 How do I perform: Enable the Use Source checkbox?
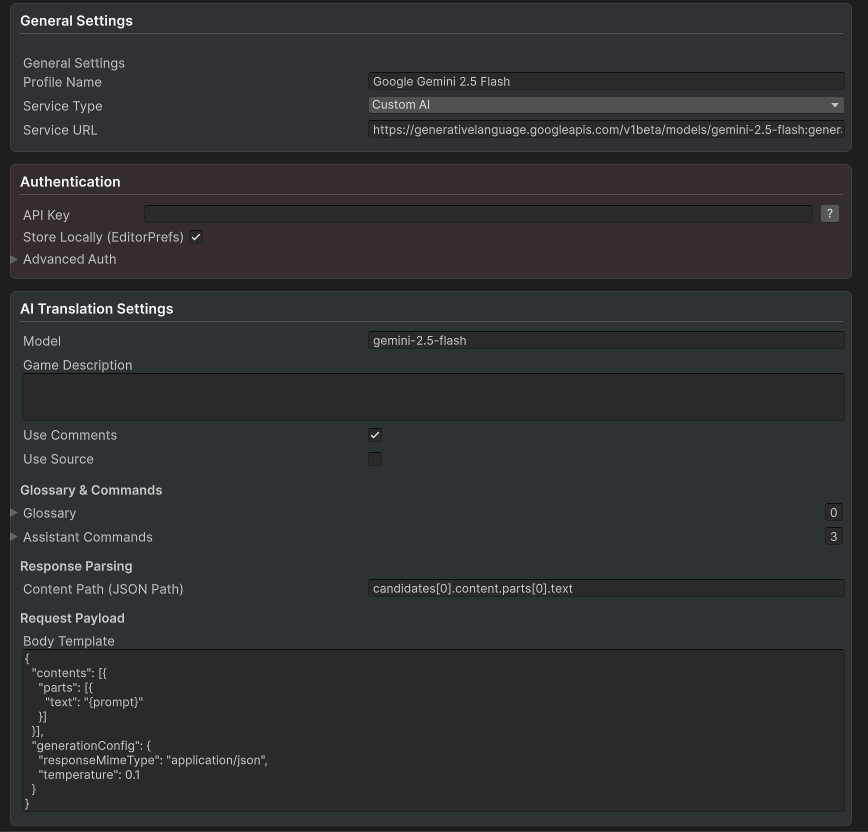pyautogui.click(x=374, y=458)
